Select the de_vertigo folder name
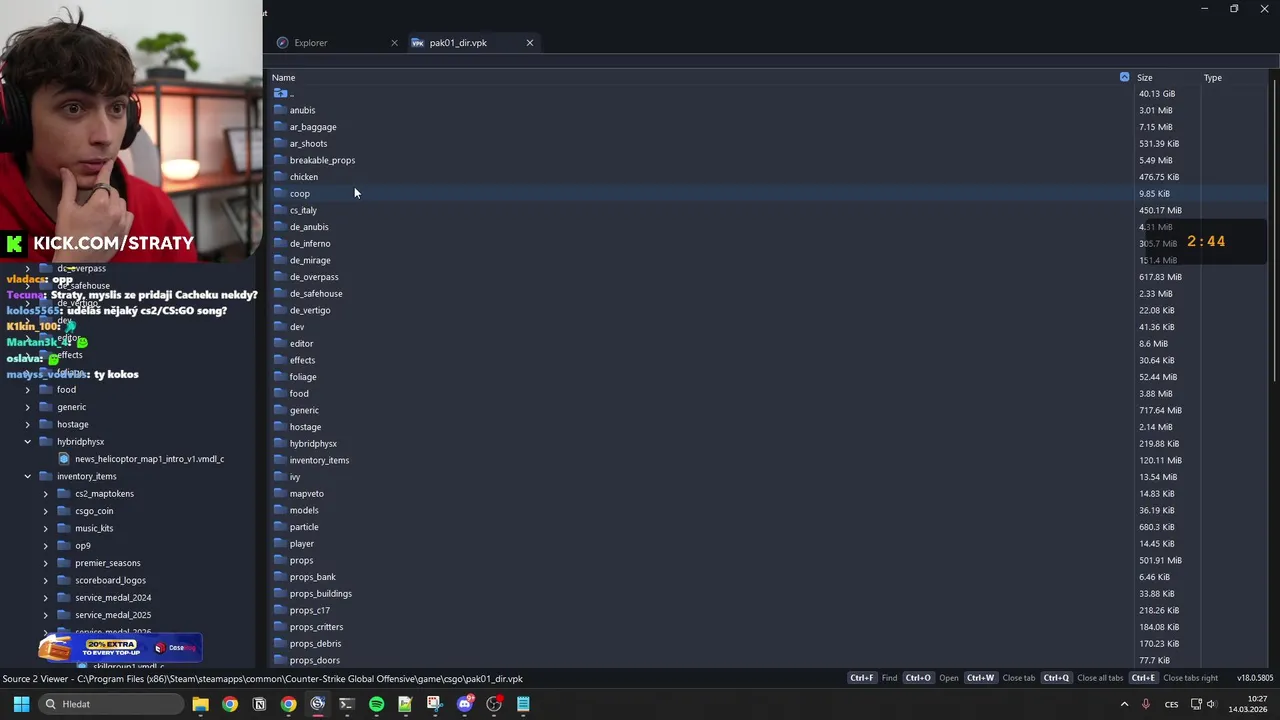1280x720 pixels. tap(310, 310)
